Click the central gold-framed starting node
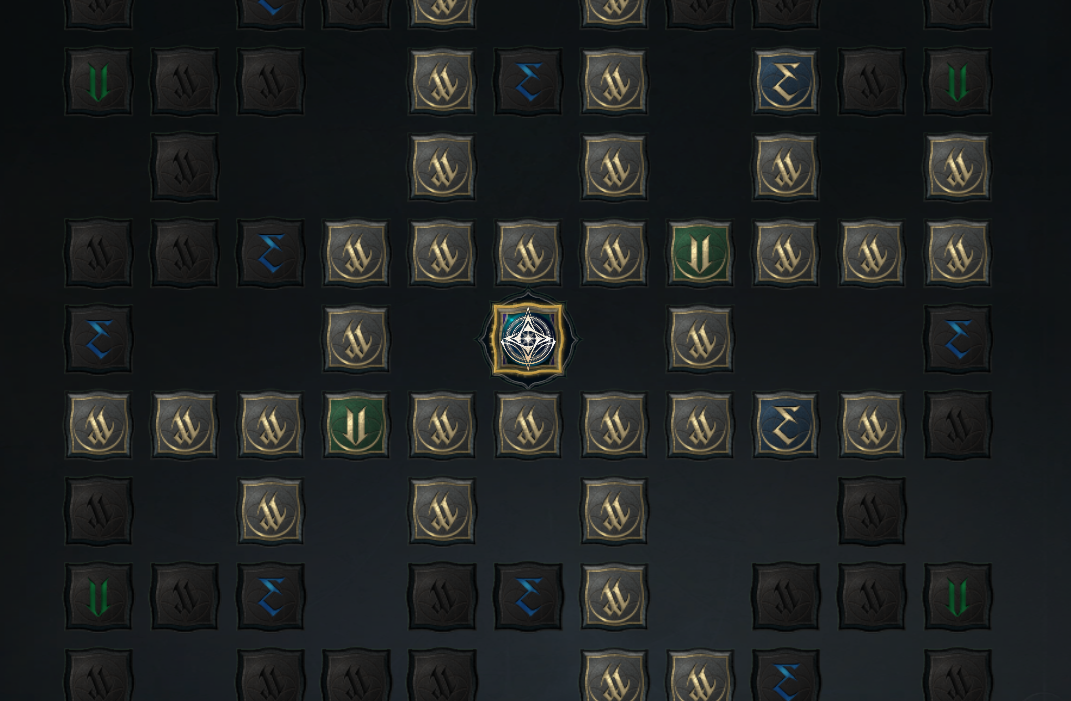Image resolution: width=1071 pixels, height=701 pixels. pos(528,339)
